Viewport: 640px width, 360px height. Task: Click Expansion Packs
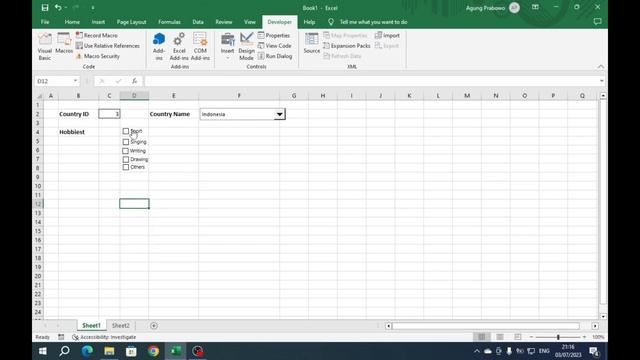[x=347, y=46]
